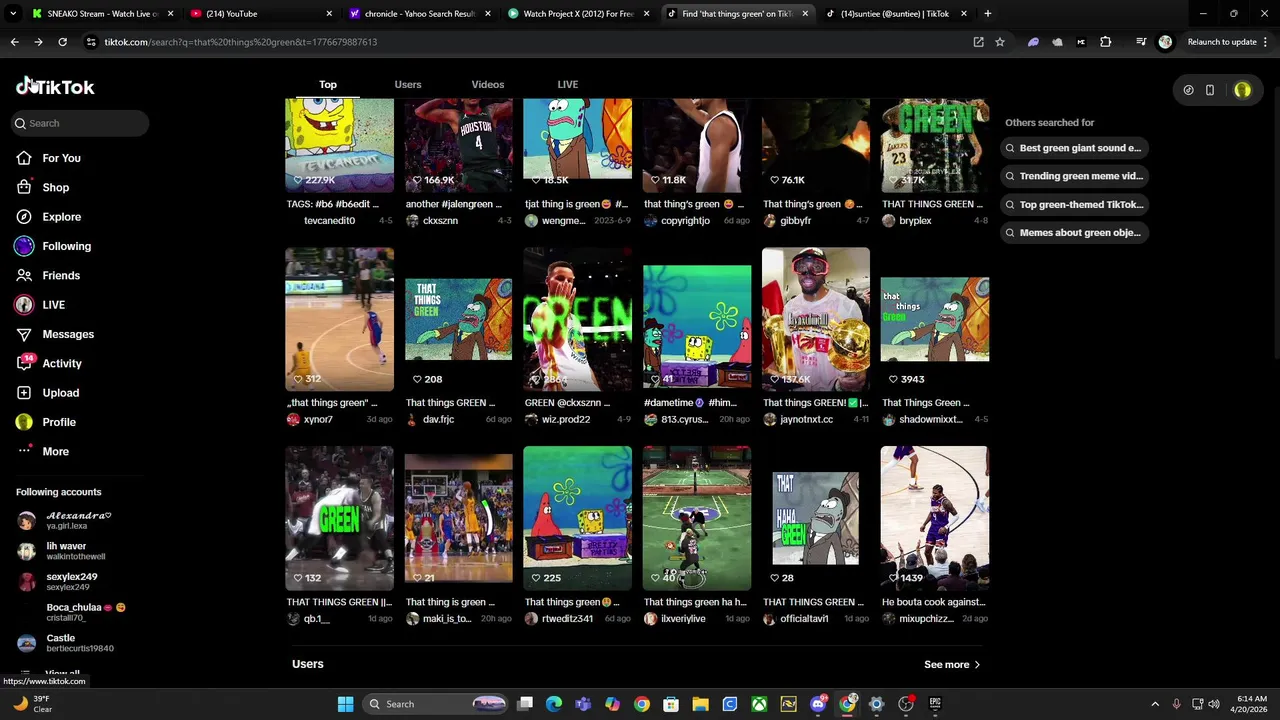Image resolution: width=1280 pixels, height=720 pixels.
Task: Click the browser address bar
Action: click(520, 42)
